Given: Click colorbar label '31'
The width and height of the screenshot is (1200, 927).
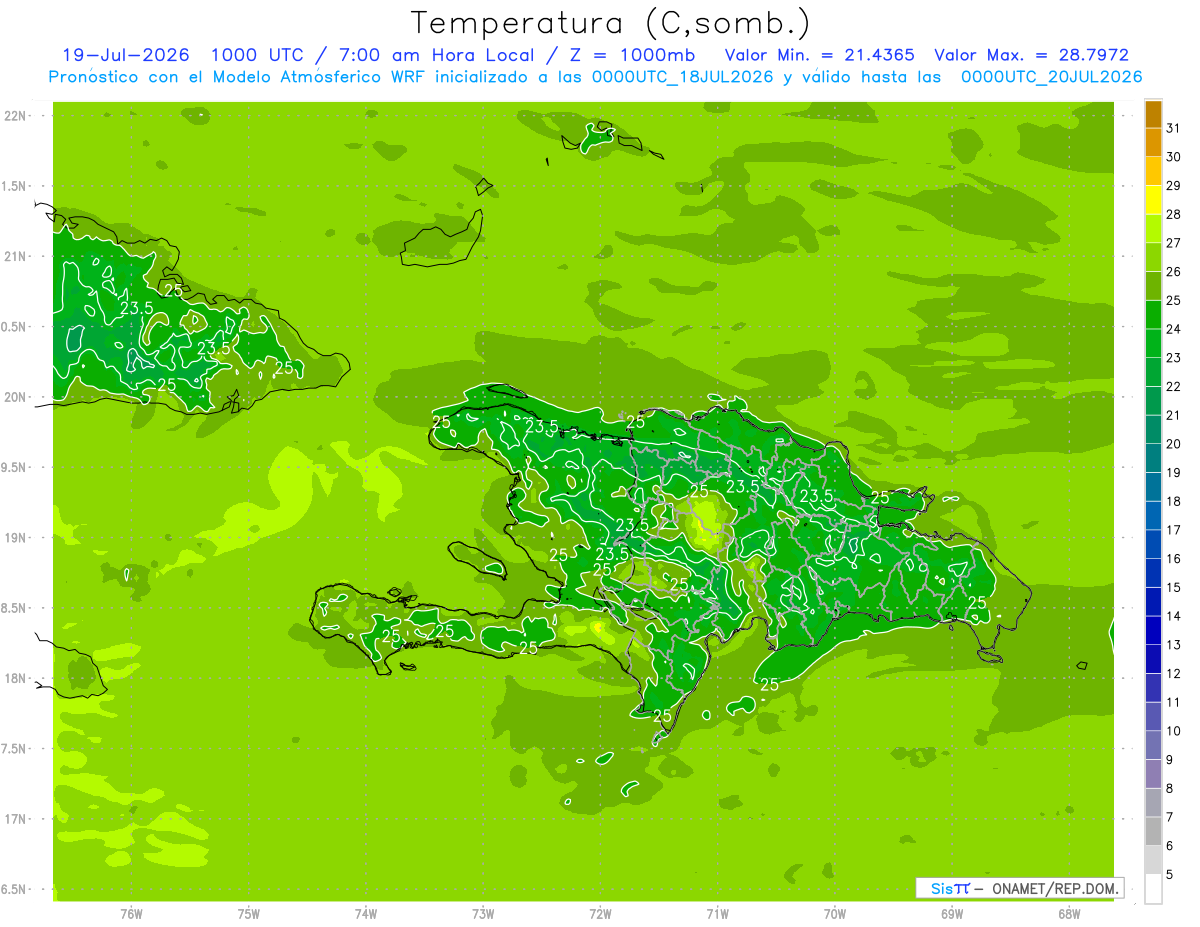Looking at the screenshot, I should point(1173,128).
